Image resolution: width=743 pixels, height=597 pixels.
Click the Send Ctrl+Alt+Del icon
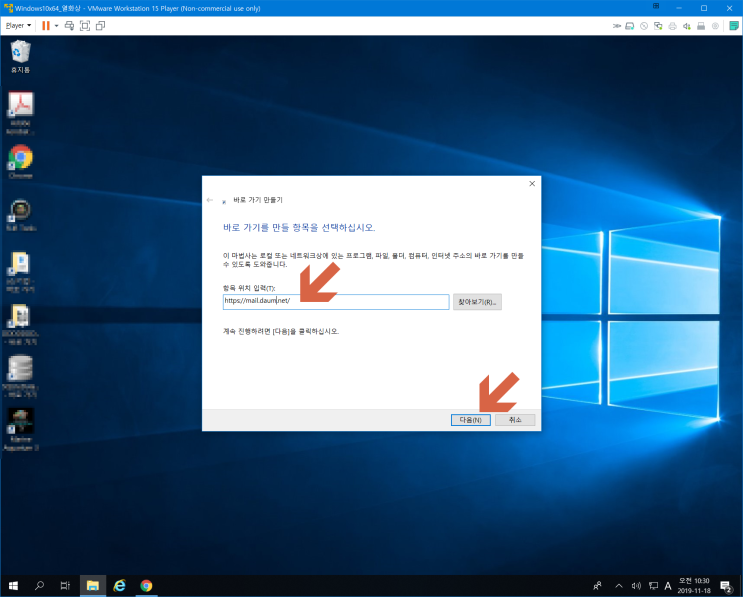click(x=69, y=26)
